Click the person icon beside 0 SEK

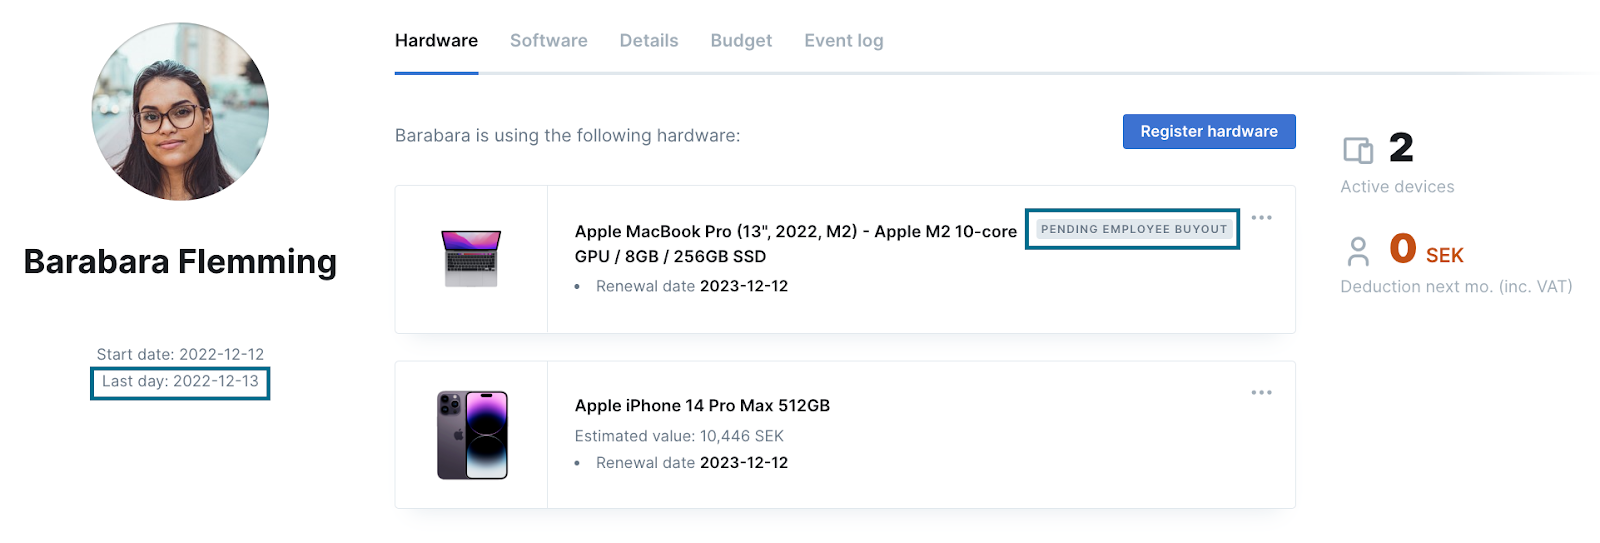coord(1358,251)
